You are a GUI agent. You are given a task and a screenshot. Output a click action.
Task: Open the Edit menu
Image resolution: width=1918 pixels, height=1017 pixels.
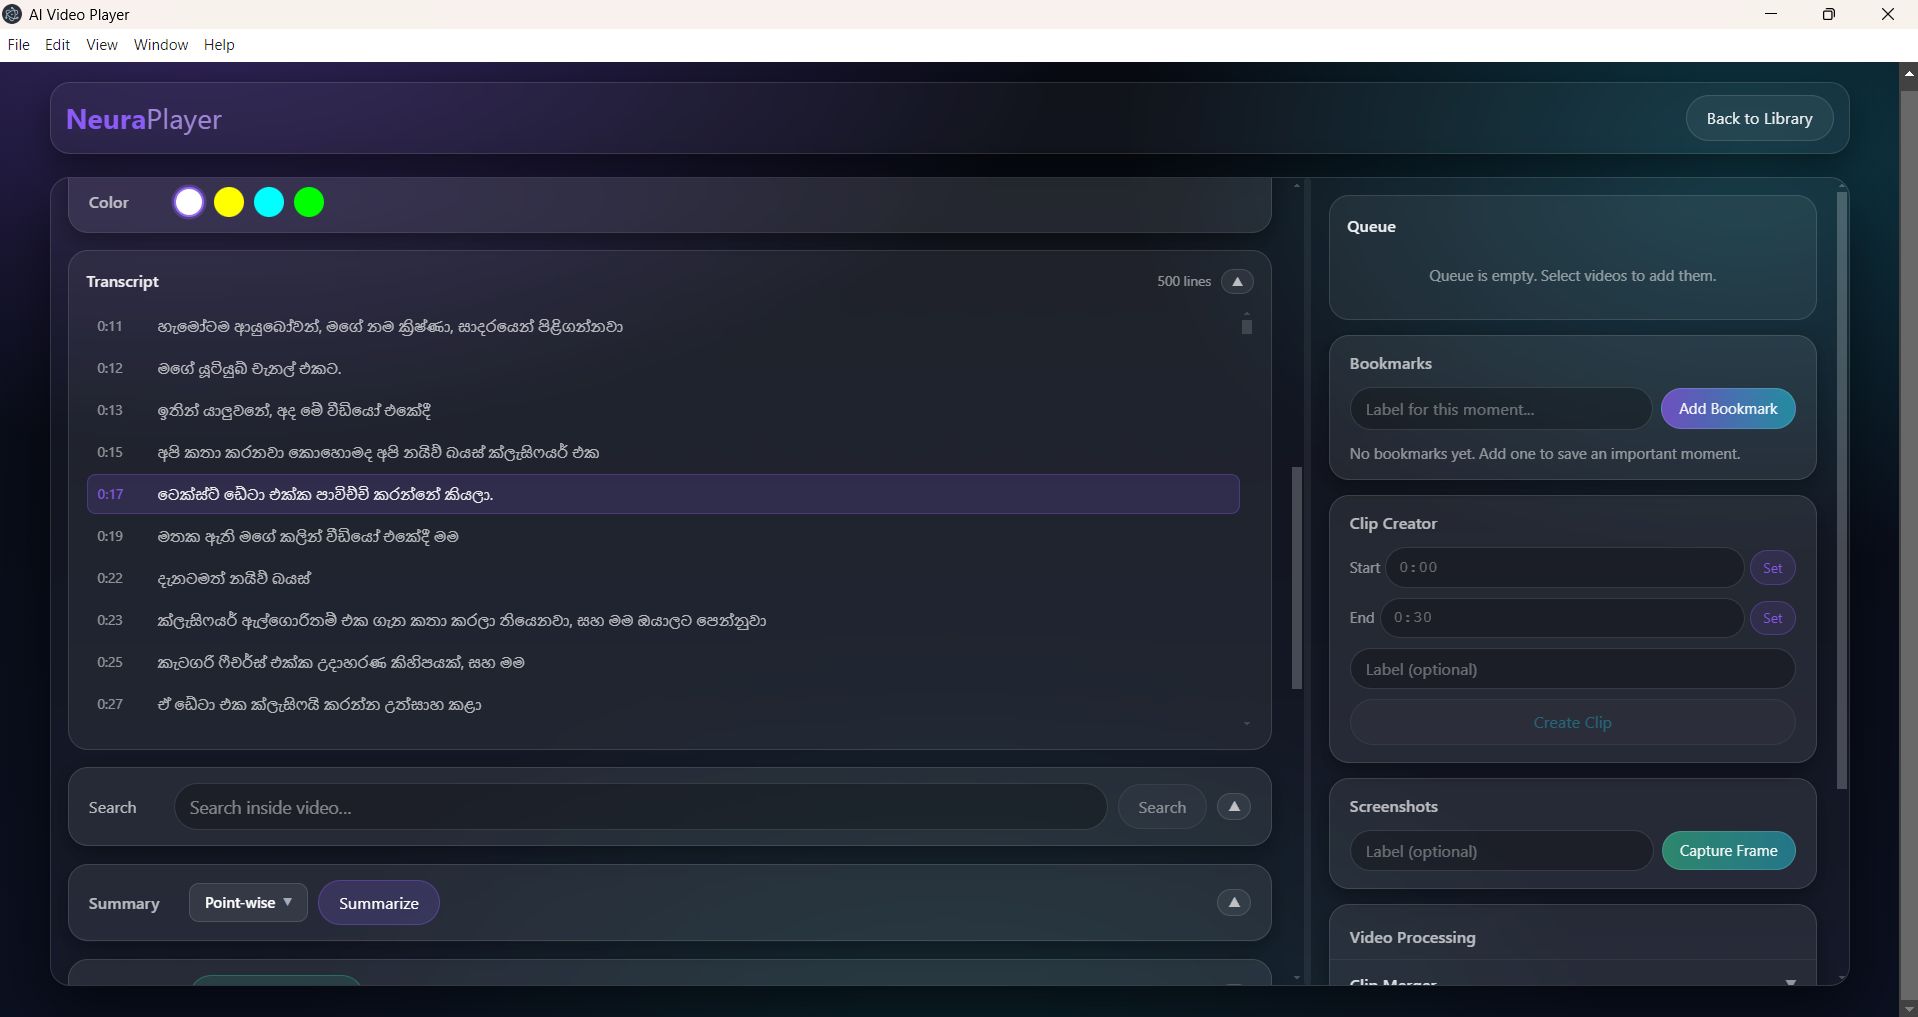(x=57, y=45)
